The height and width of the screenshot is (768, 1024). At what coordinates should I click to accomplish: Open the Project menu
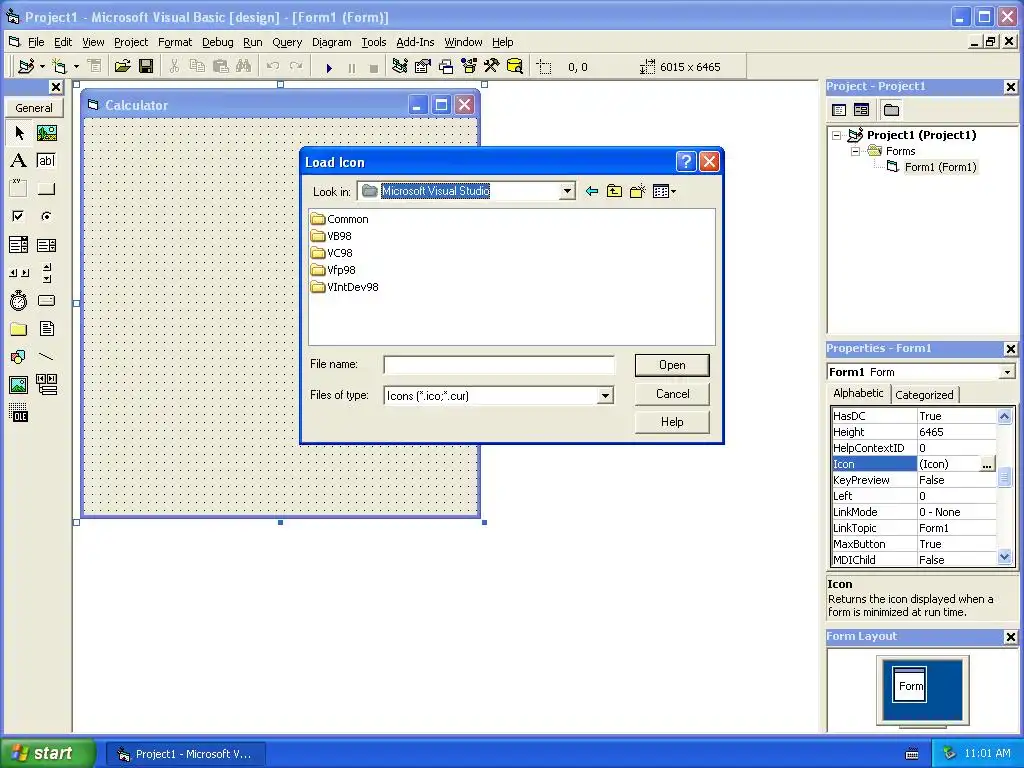click(131, 42)
